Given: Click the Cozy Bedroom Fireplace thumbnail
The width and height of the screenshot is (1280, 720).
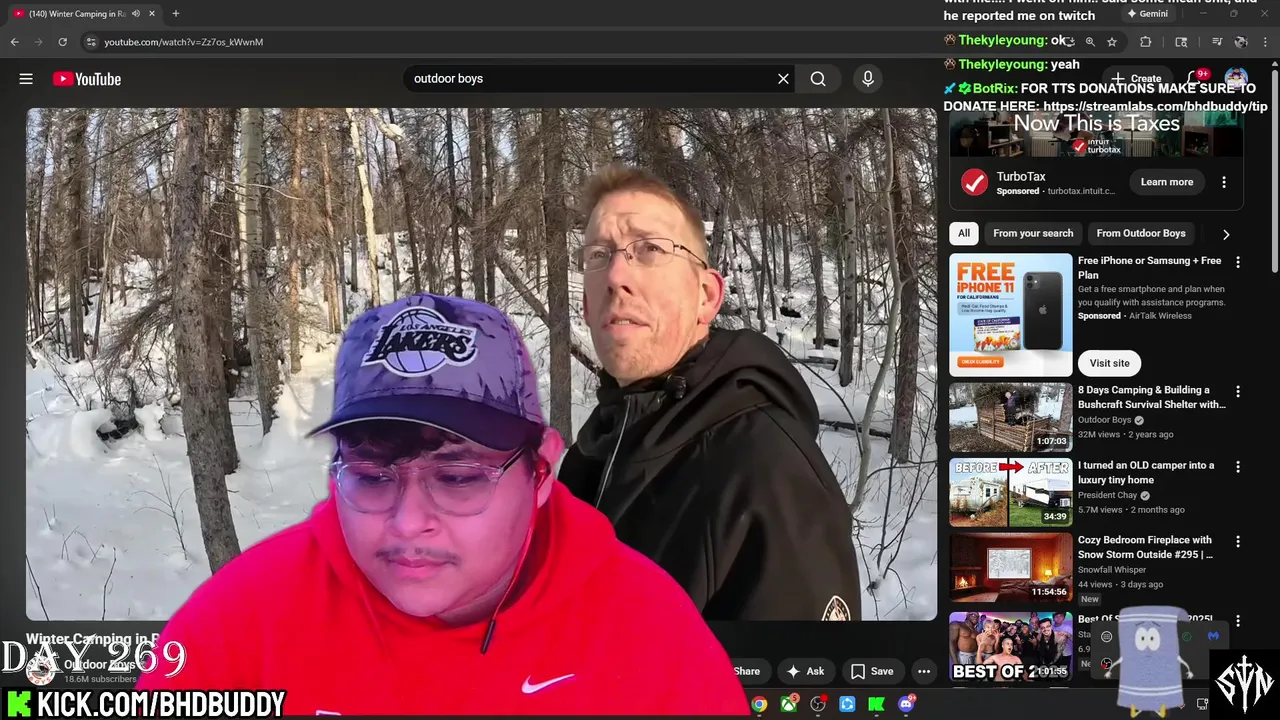Looking at the screenshot, I should (x=1010, y=567).
